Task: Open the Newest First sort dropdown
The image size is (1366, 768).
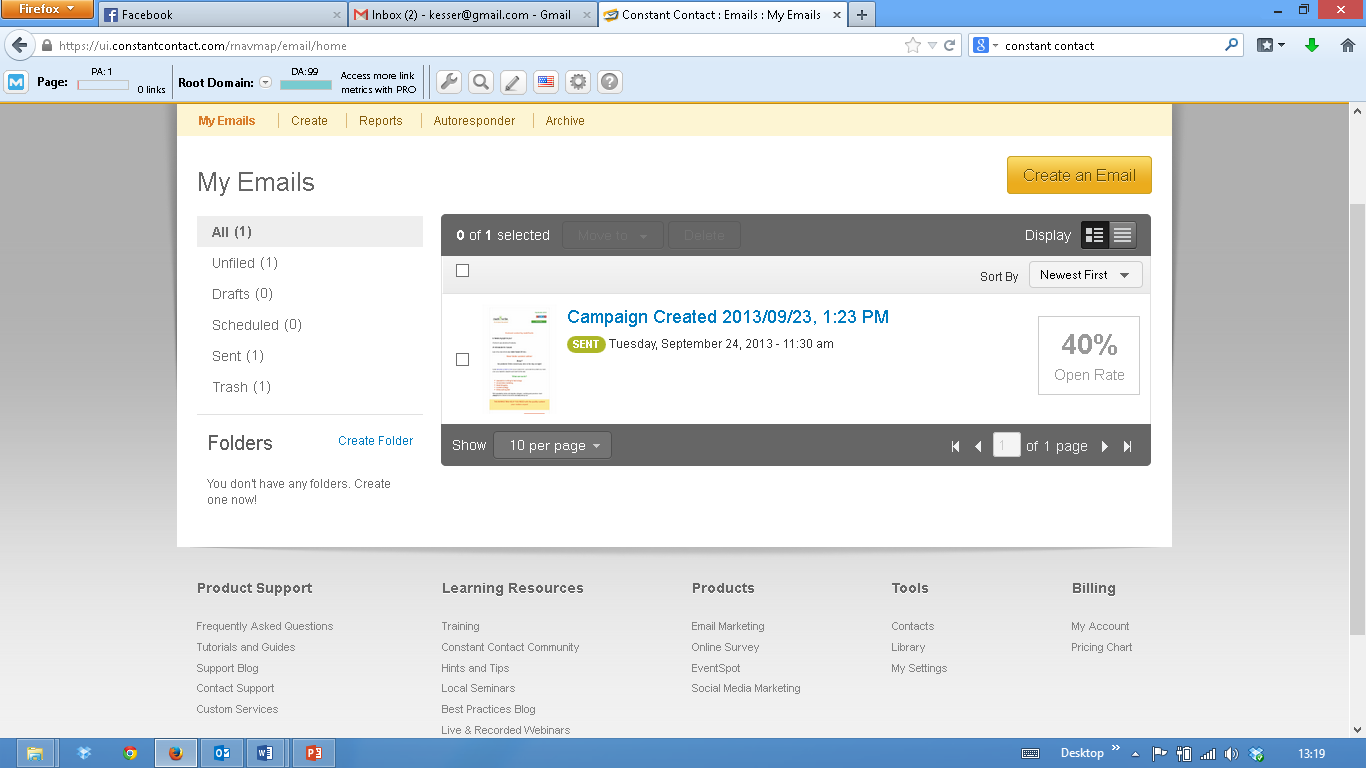Action: pos(1085,275)
